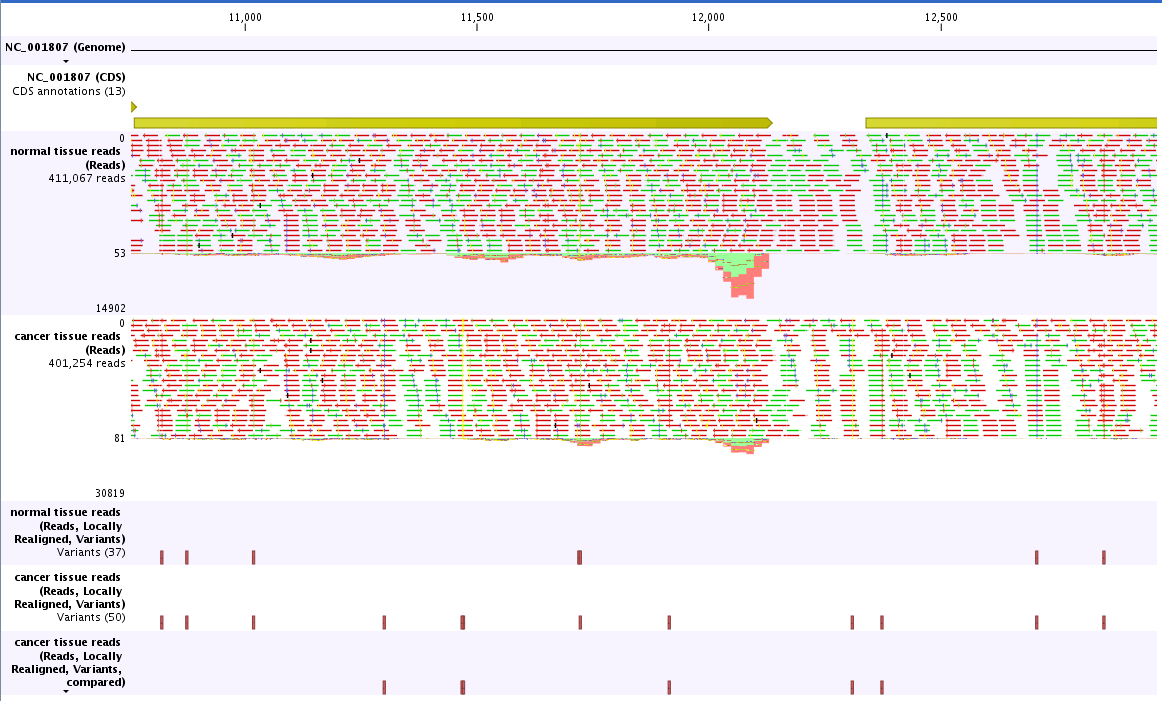Viewport: 1162px width, 701px height.
Task: Click the genome reference line in the Genome track
Action: click(643, 50)
